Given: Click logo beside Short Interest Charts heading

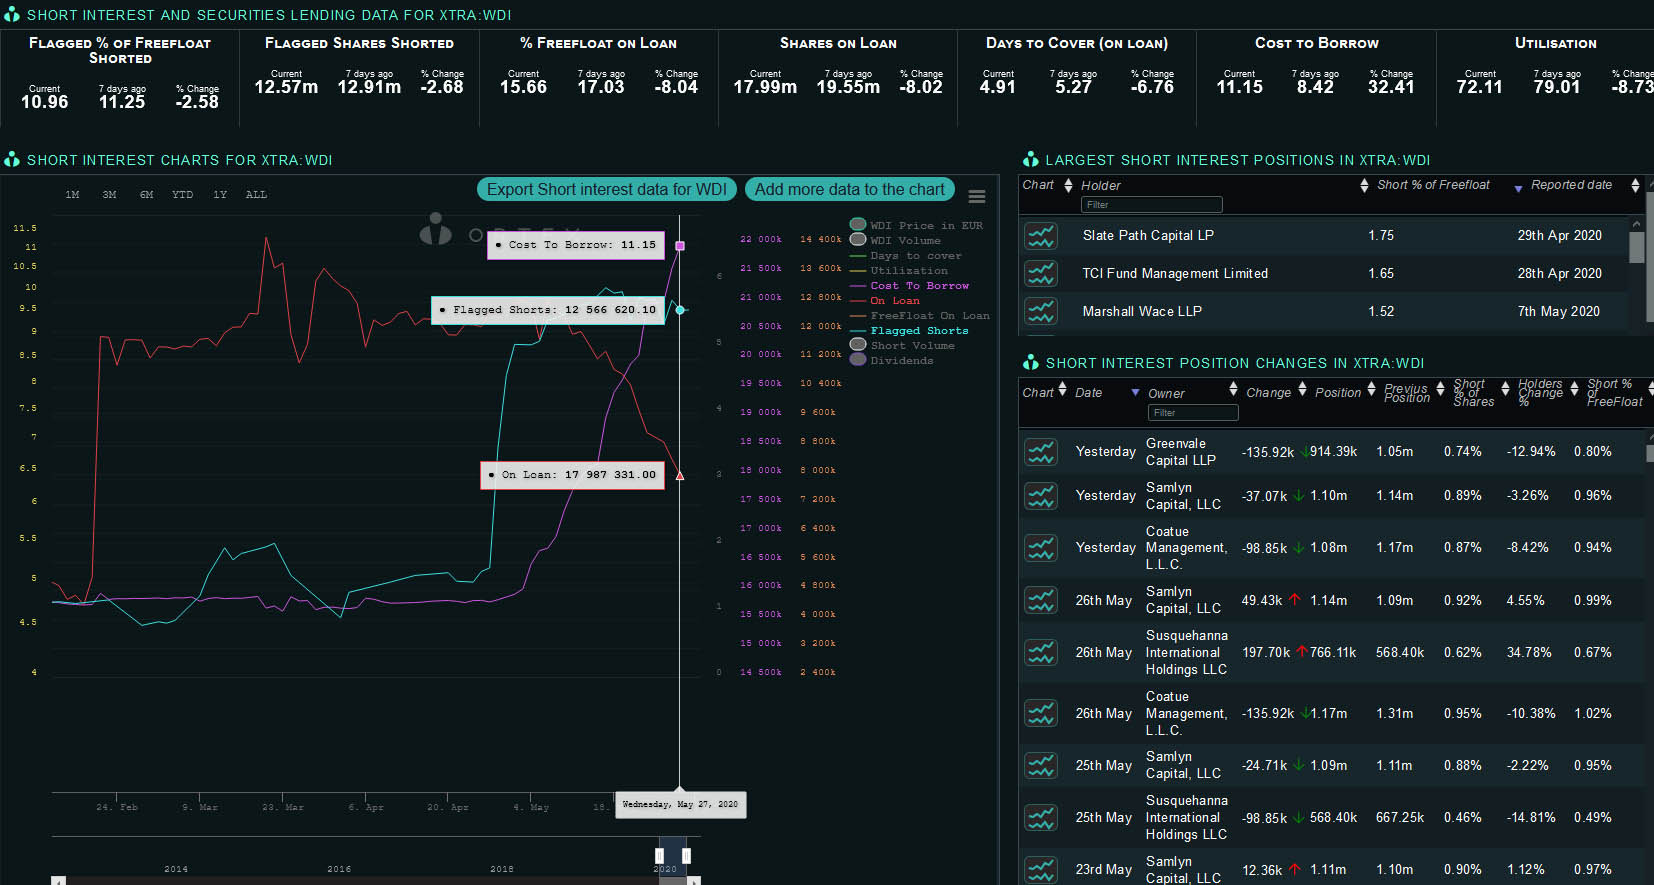Looking at the screenshot, I should click(x=12, y=159).
